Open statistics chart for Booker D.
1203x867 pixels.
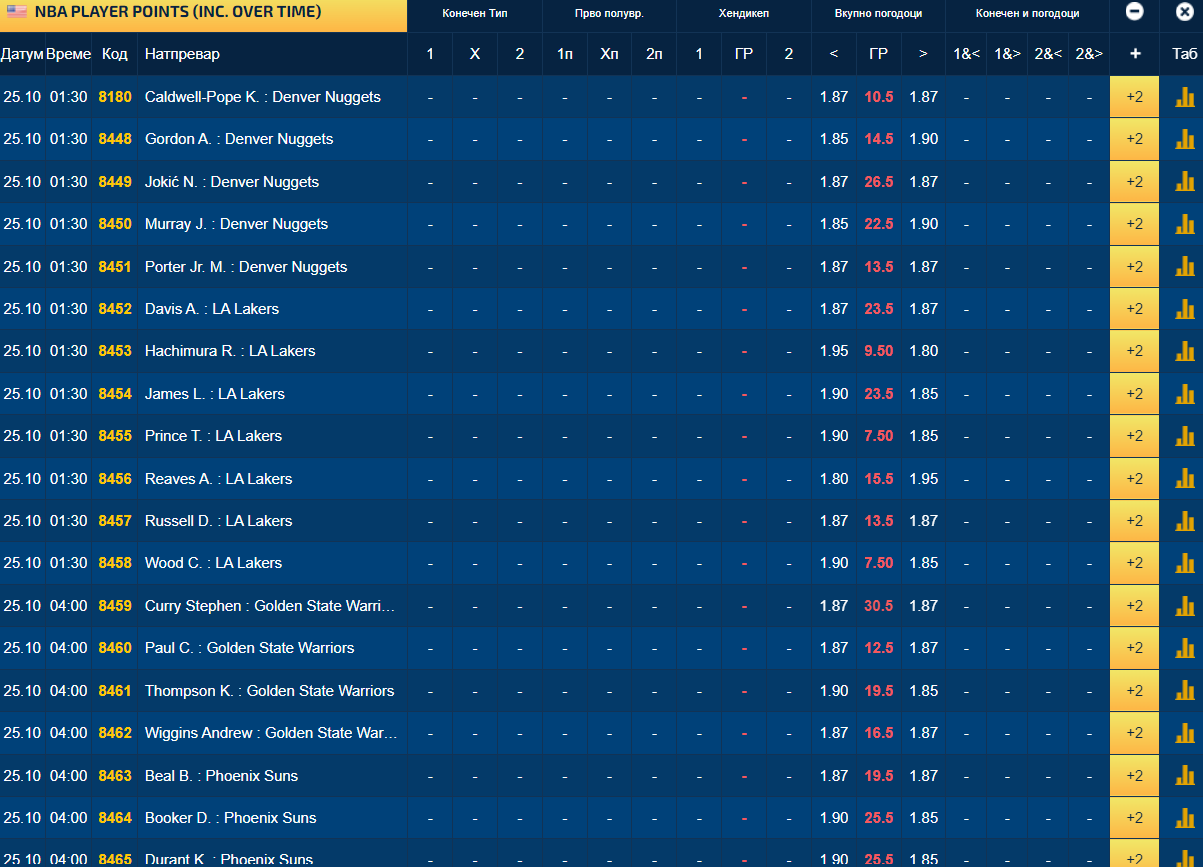[x=1184, y=818]
